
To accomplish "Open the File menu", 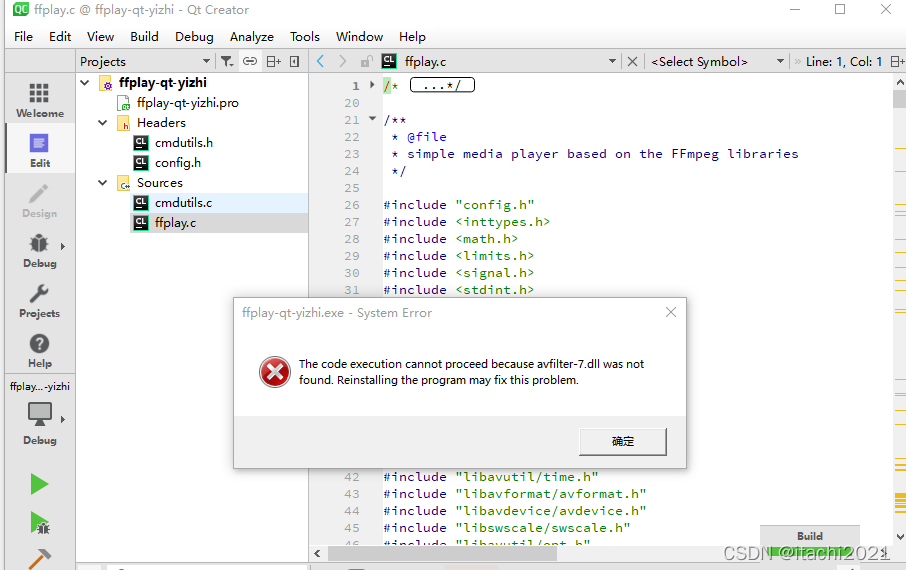I will pyautogui.click(x=23, y=36).
